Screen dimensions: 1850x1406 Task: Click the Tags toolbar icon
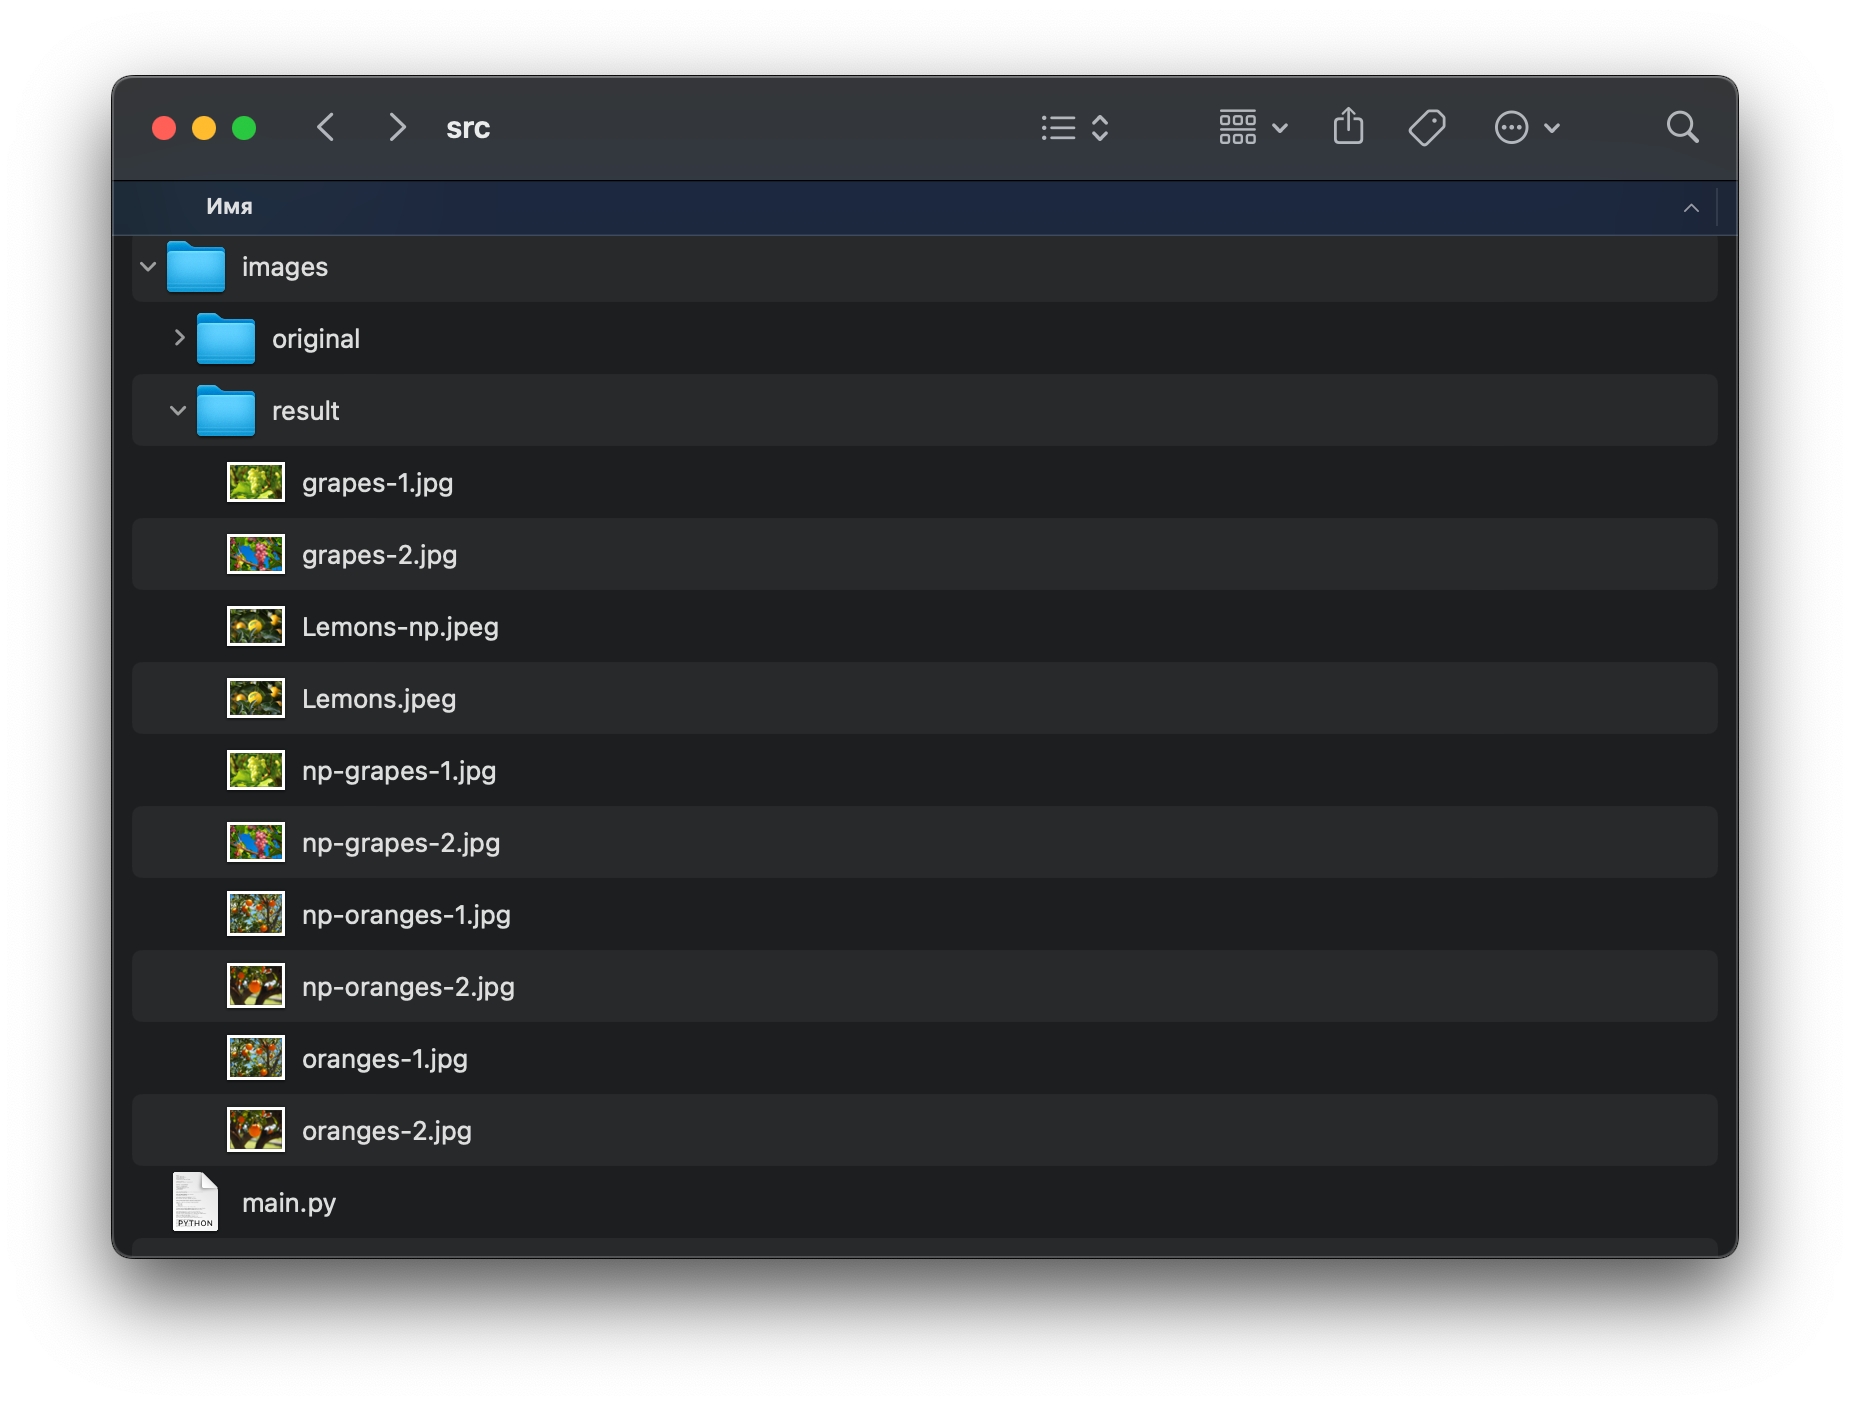[x=1427, y=127]
